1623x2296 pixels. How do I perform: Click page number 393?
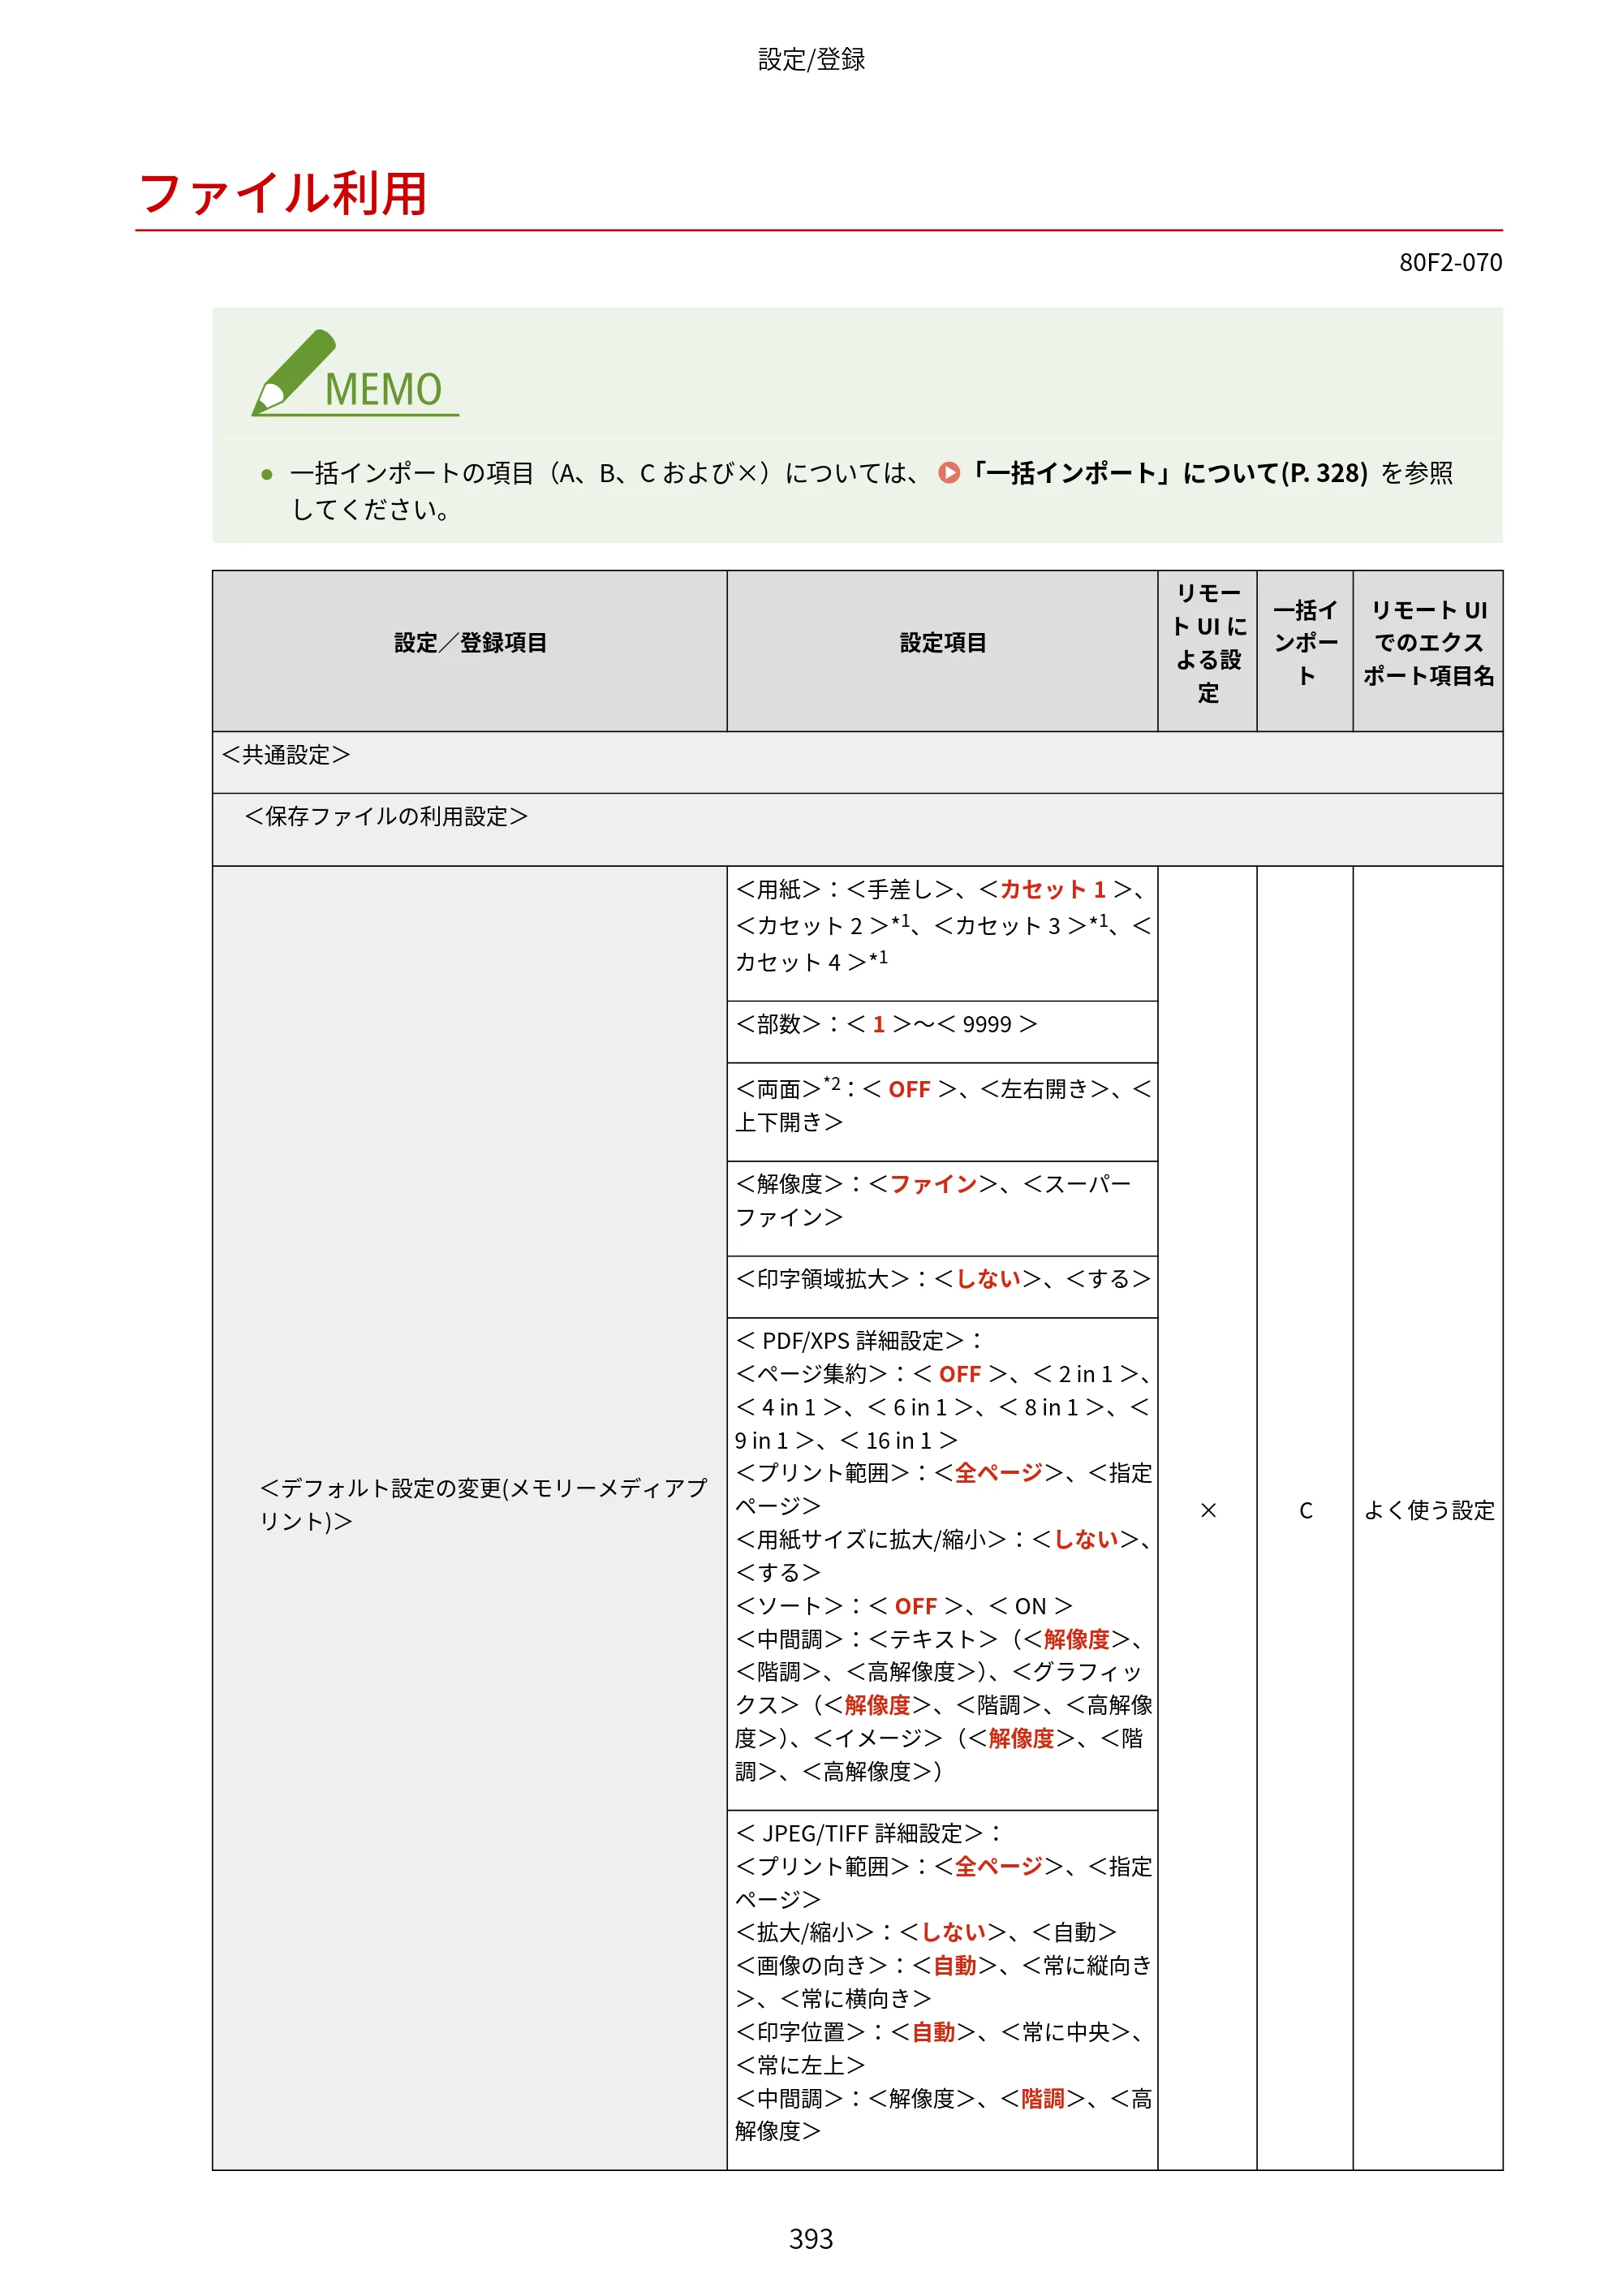pyautogui.click(x=811, y=2239)
